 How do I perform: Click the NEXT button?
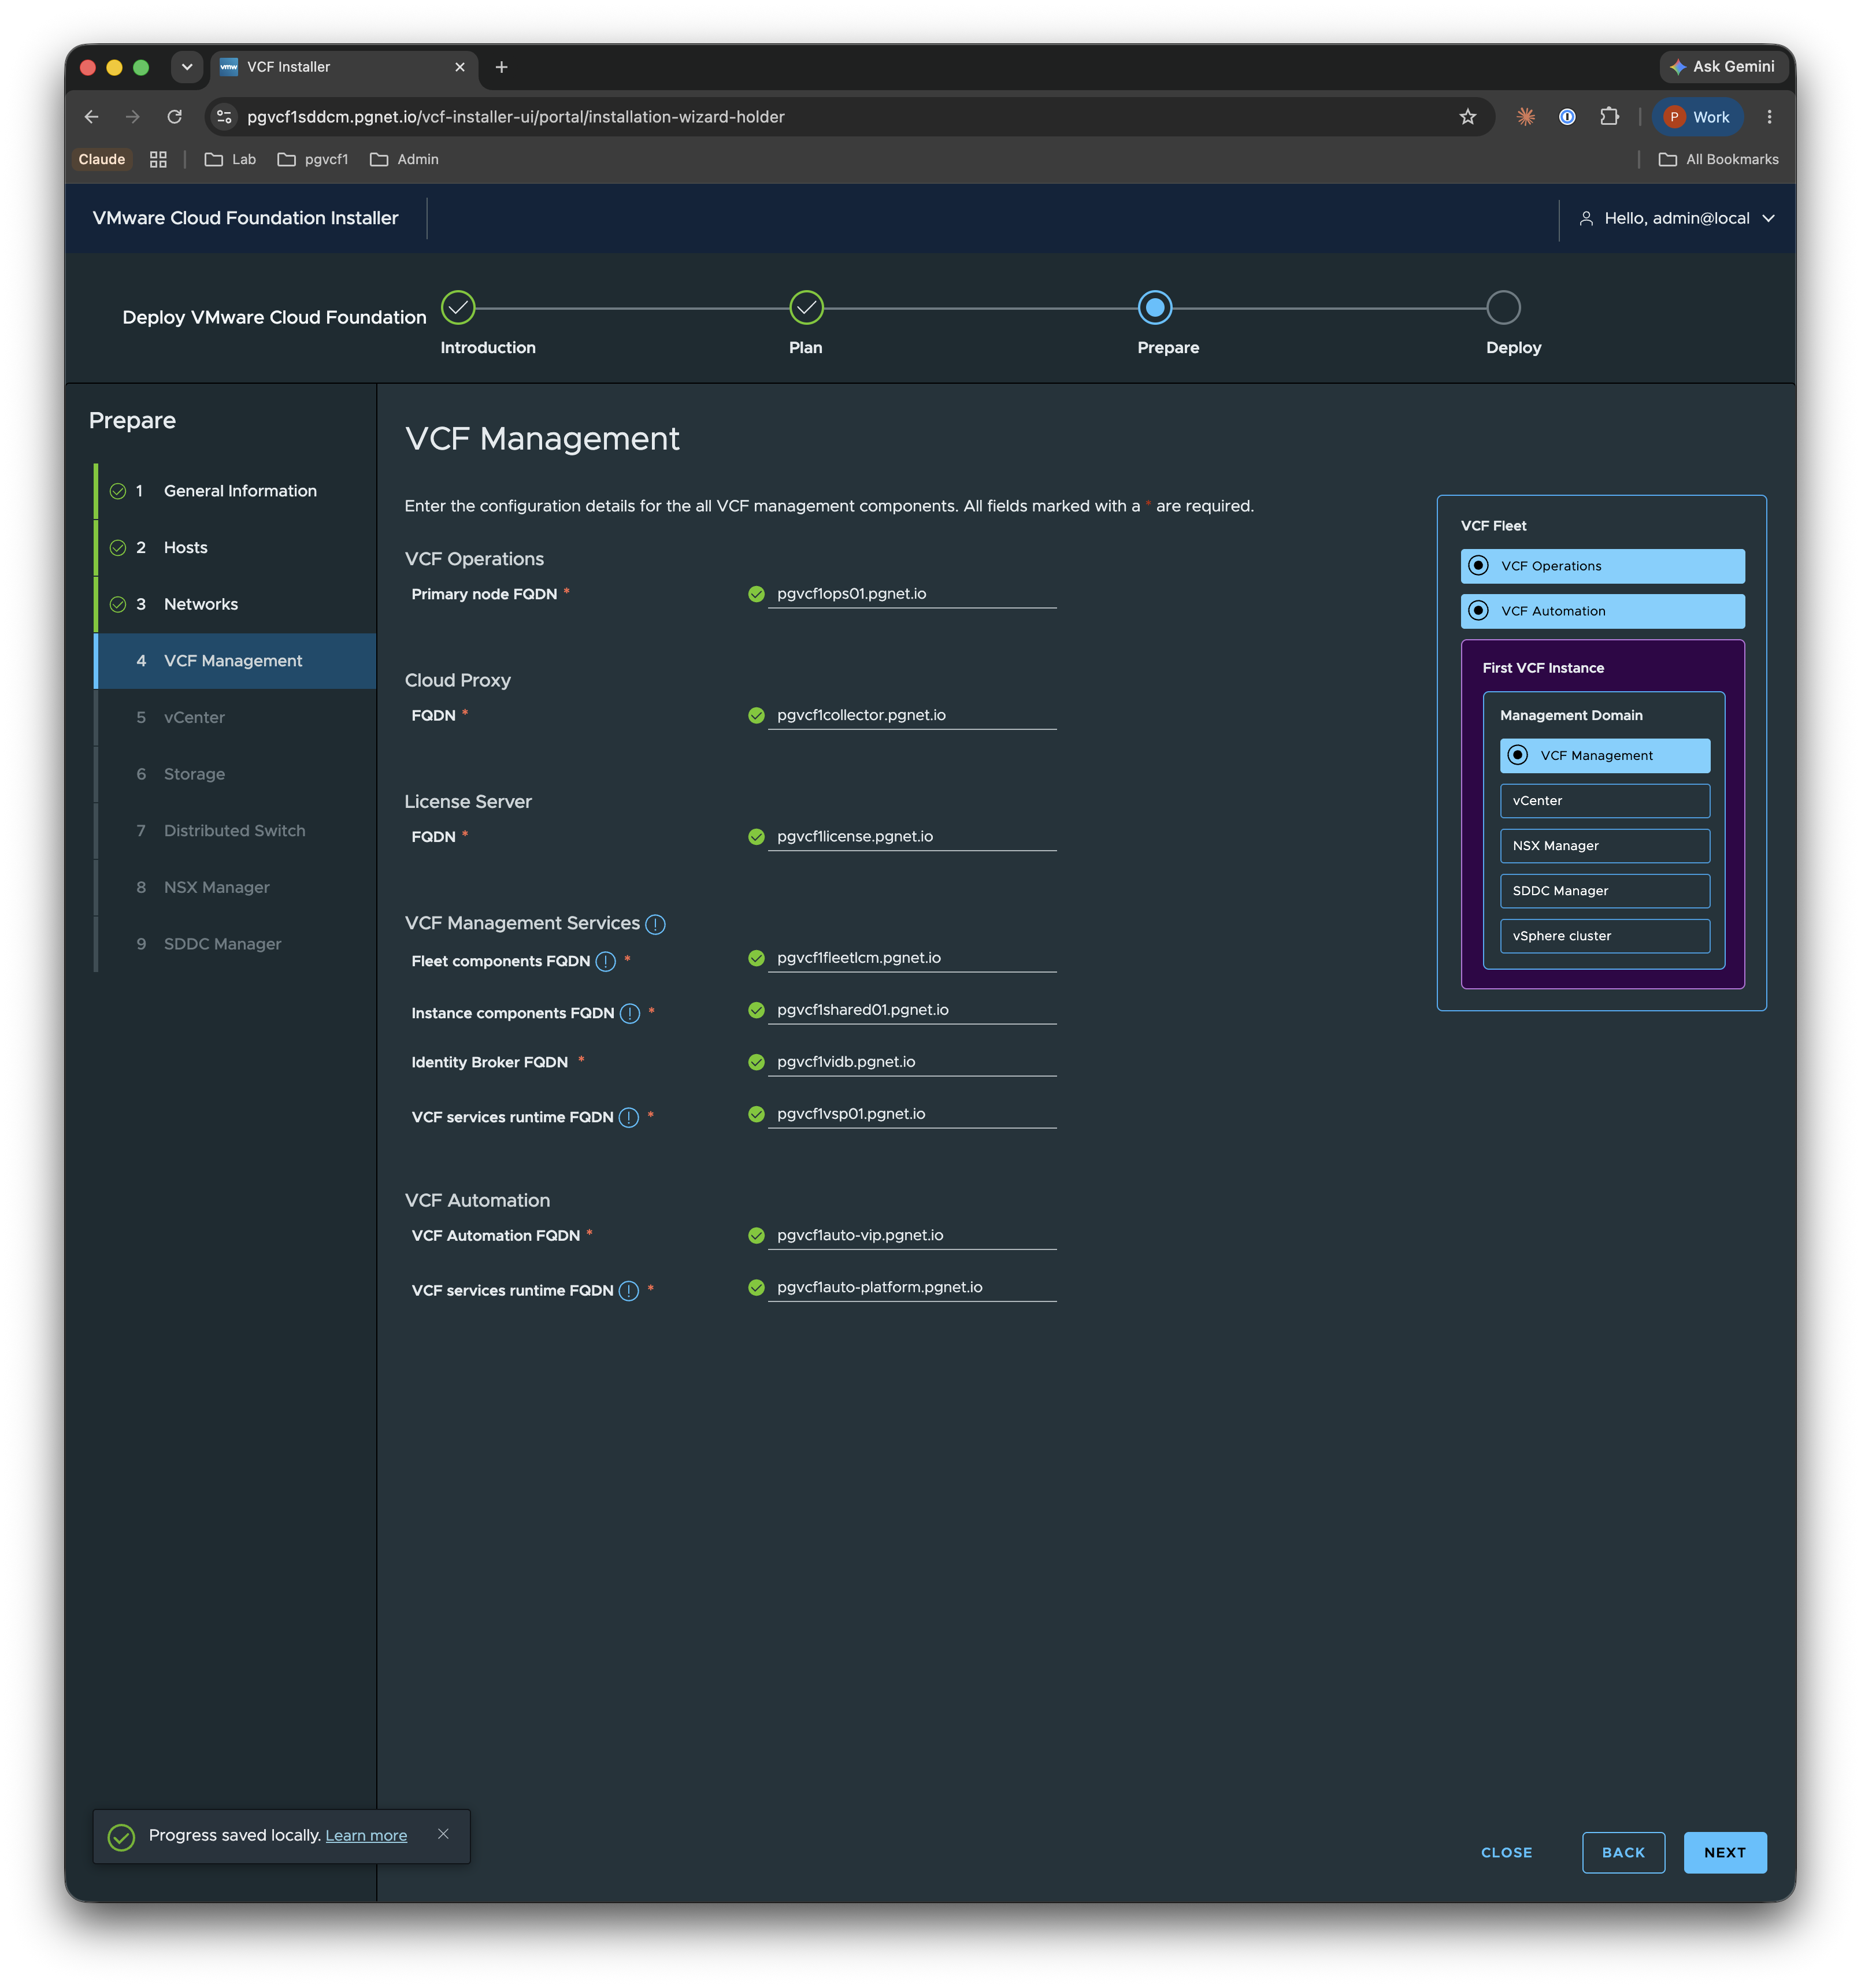(1724, 1852)
